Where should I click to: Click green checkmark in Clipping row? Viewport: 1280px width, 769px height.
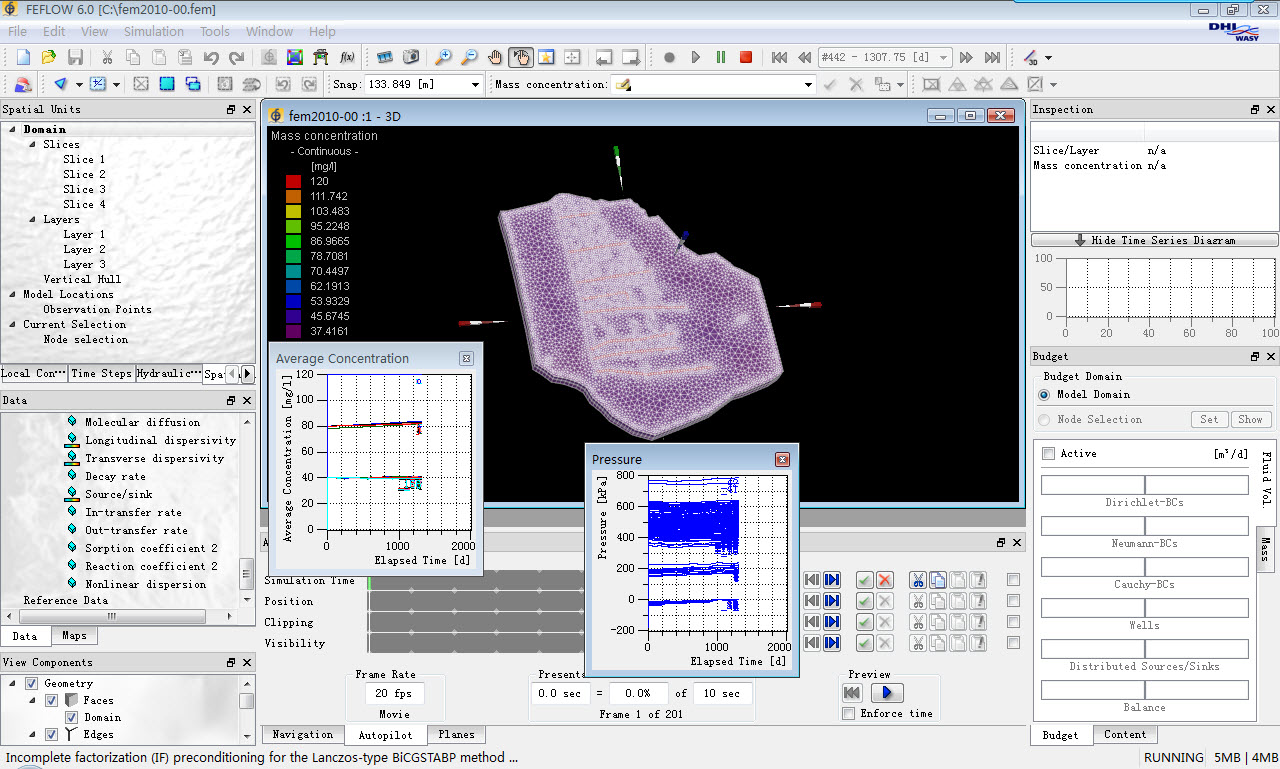(865, 622)
